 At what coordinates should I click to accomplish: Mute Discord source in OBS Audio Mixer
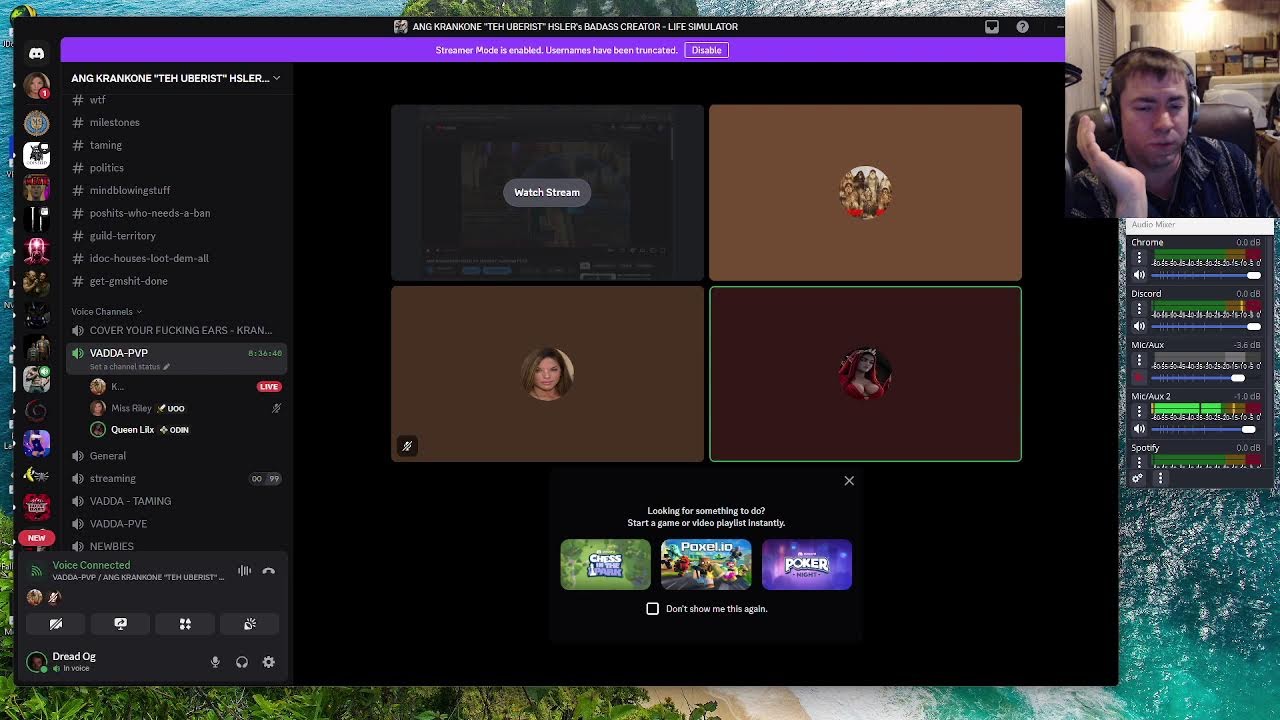[x=1139, y=326]
